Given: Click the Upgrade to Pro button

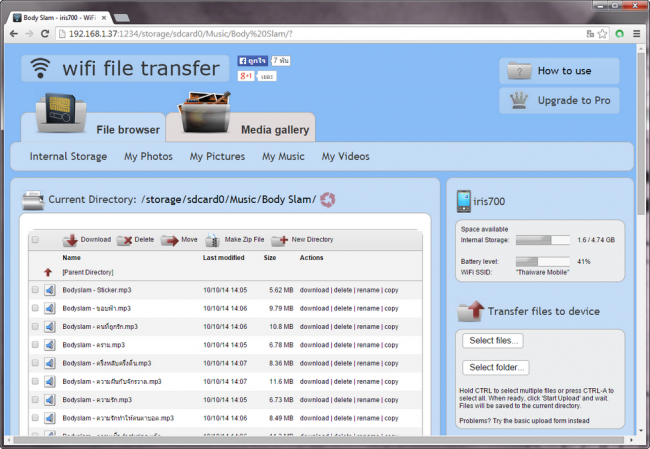Looking at the screenshot, I should point(559,100).
